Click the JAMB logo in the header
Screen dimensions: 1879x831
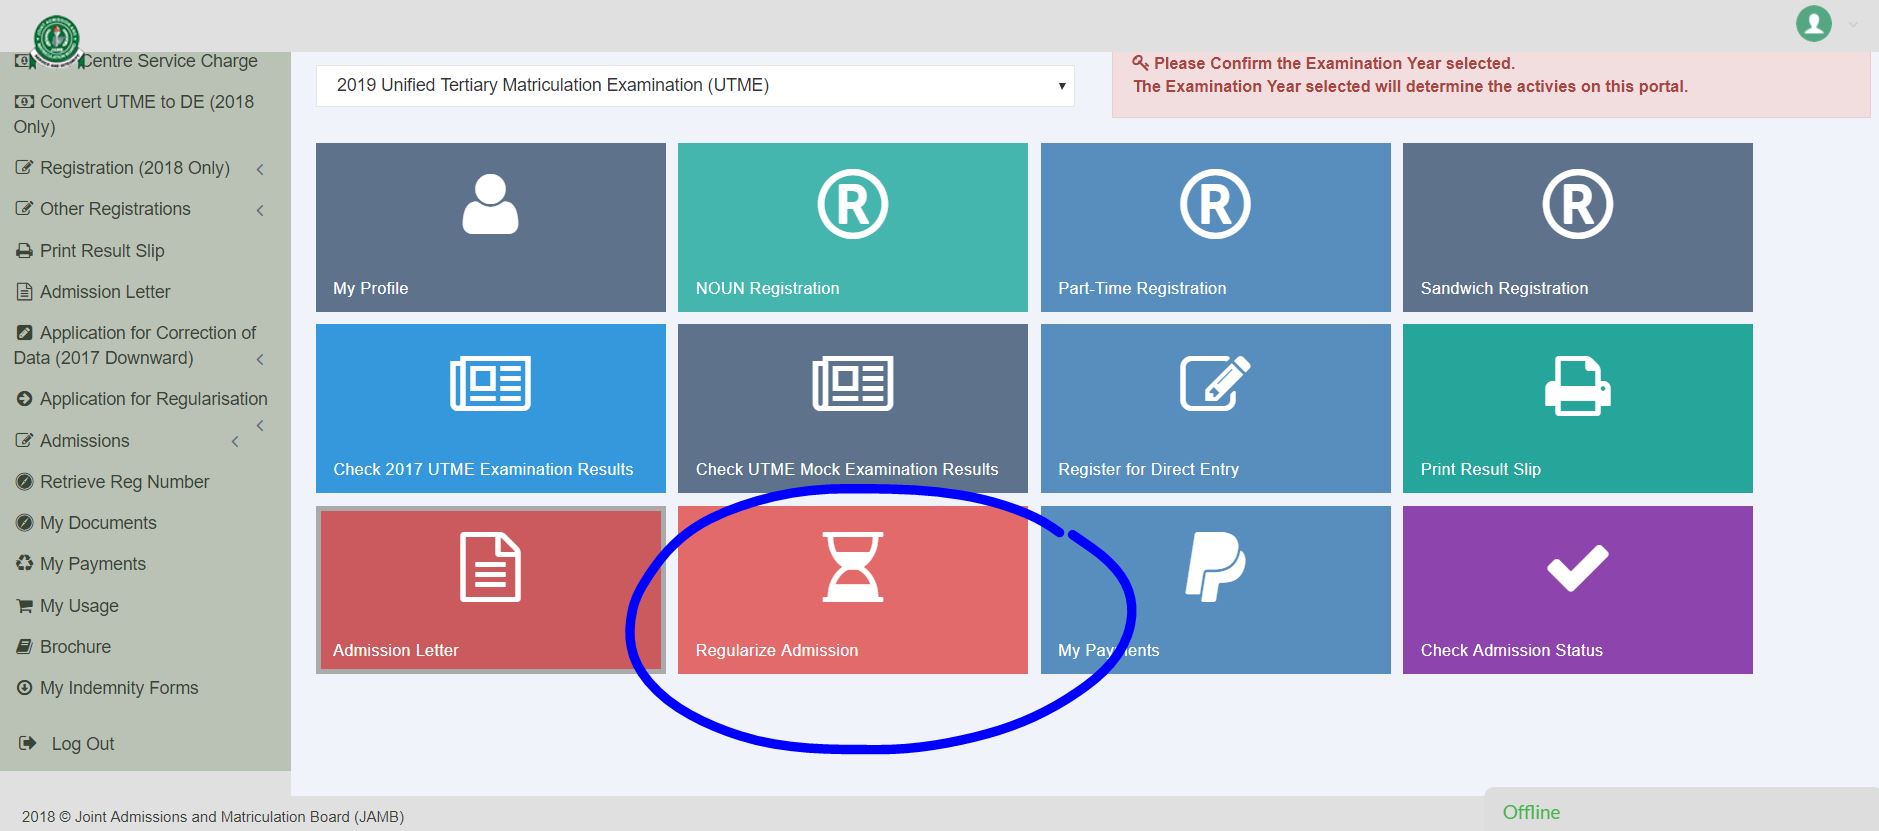[56, 41]
